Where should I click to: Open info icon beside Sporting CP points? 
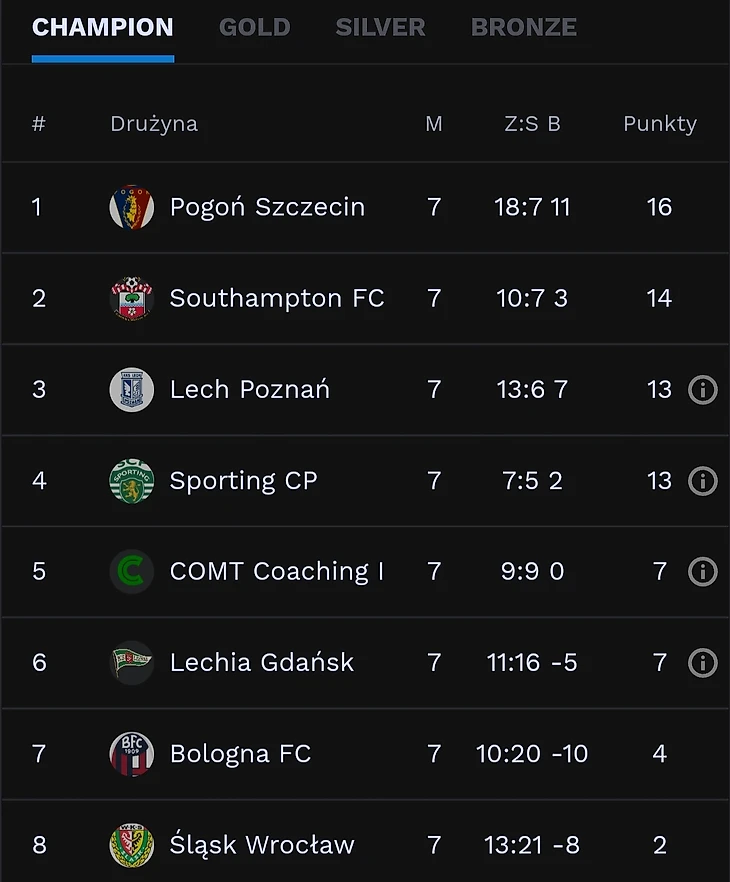[703, 481]
